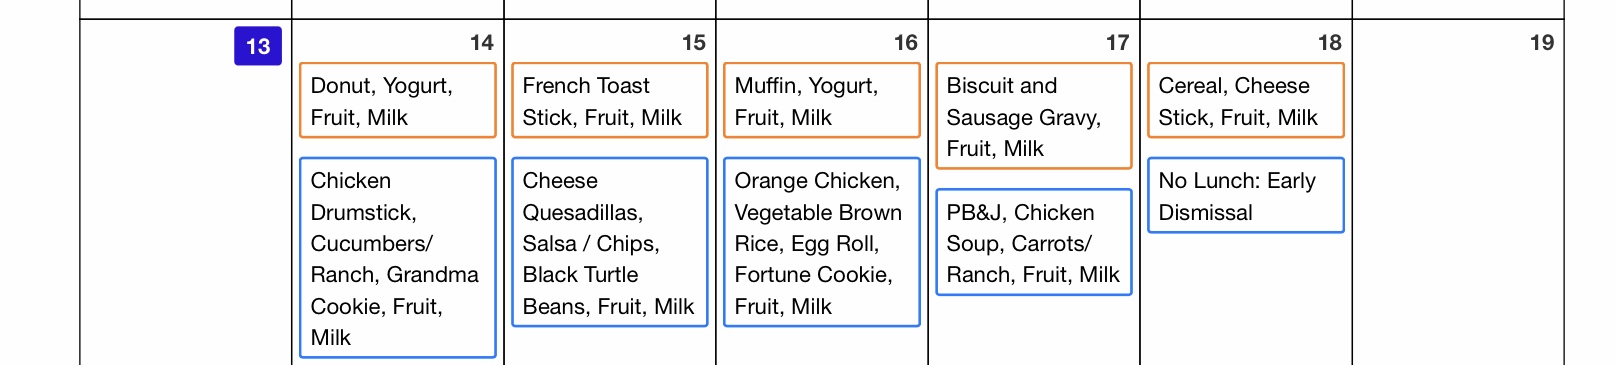Click the date number 14

482,43
